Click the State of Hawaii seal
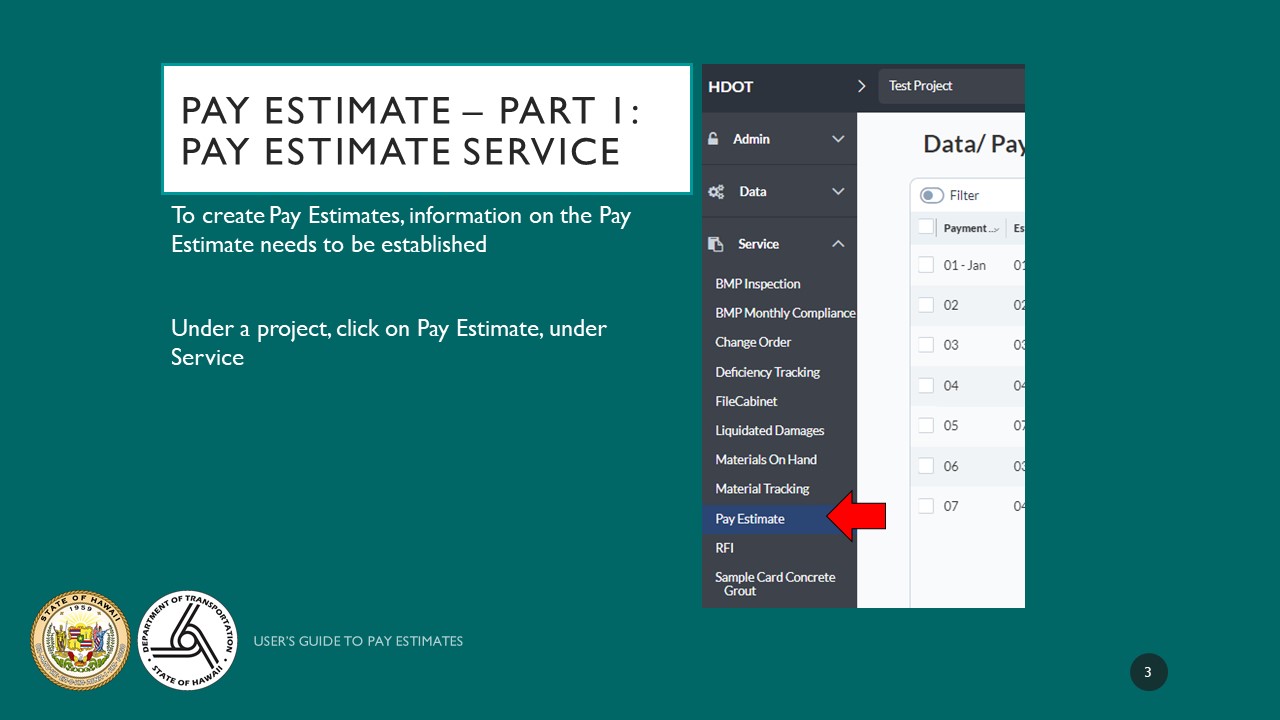 (81, 640)
